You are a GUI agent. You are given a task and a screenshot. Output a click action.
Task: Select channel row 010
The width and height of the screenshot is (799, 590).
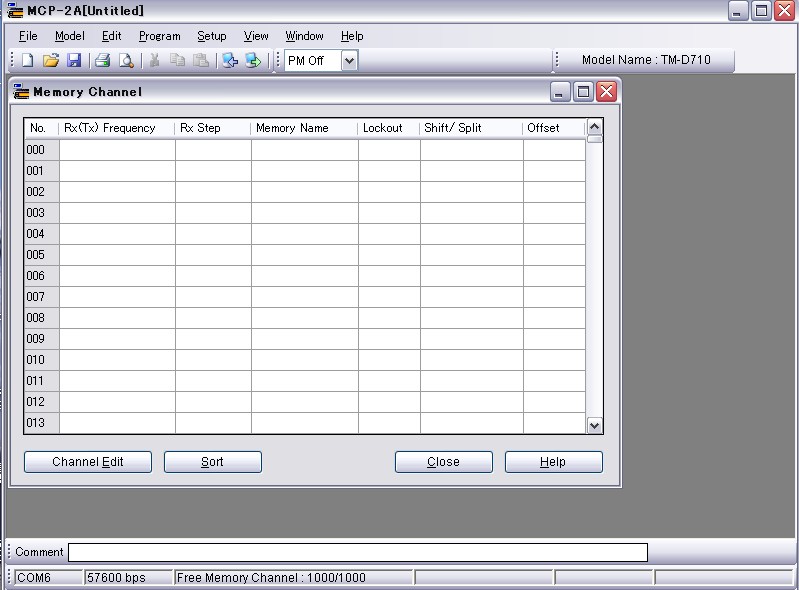click(x=305, y=360)
